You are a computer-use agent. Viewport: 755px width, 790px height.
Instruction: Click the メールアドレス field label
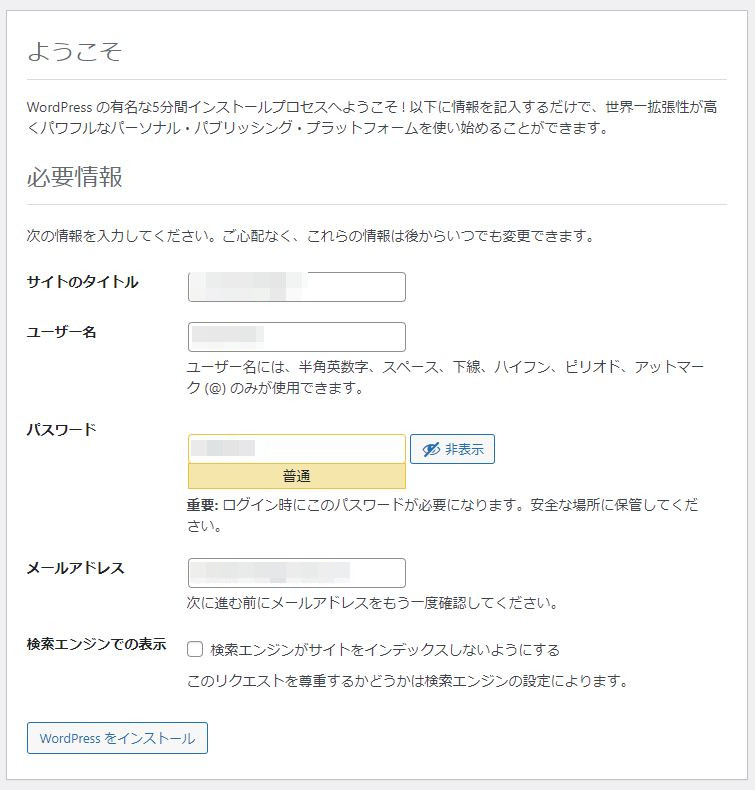click(75, 568)
